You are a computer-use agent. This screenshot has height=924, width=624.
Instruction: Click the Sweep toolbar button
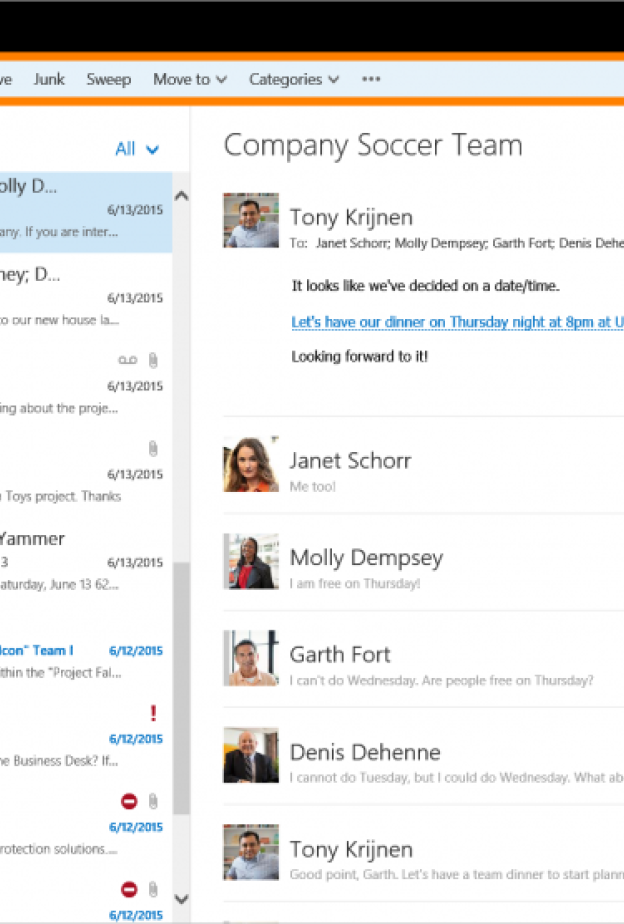108,79
